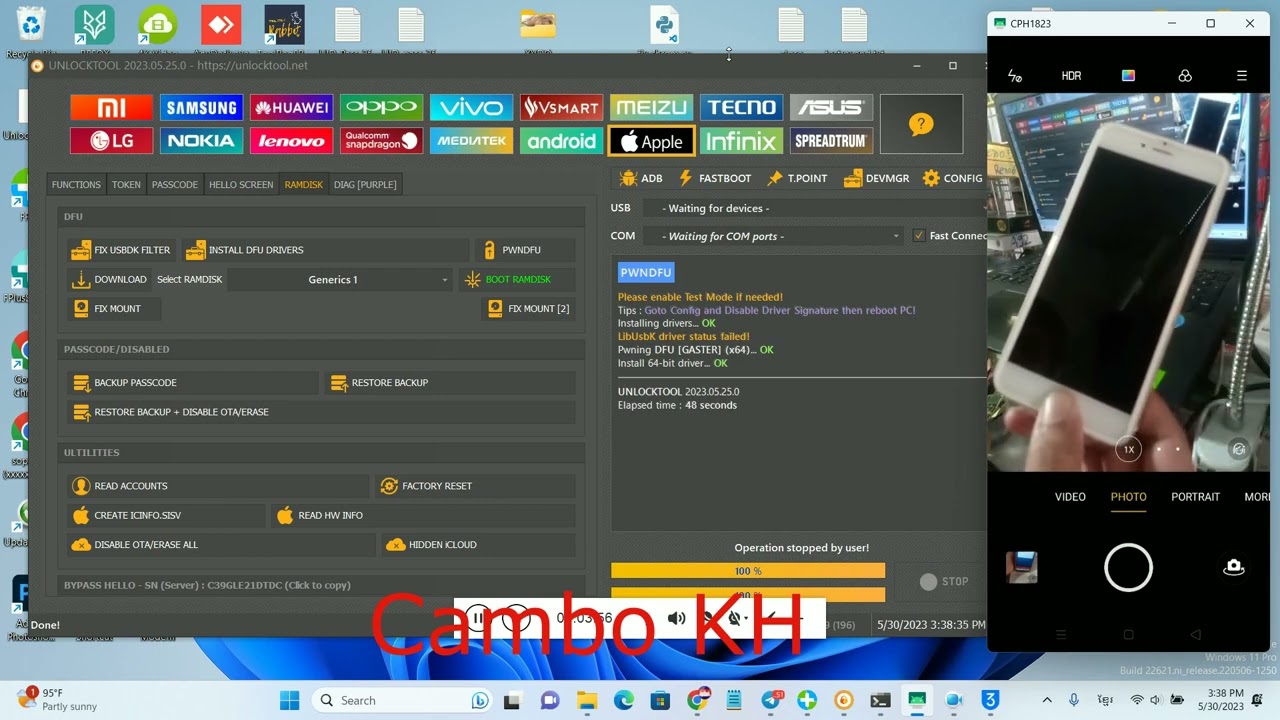Select the Meizu brand tile
Screen dimensions: 1280x720
[x=651, y=107]
